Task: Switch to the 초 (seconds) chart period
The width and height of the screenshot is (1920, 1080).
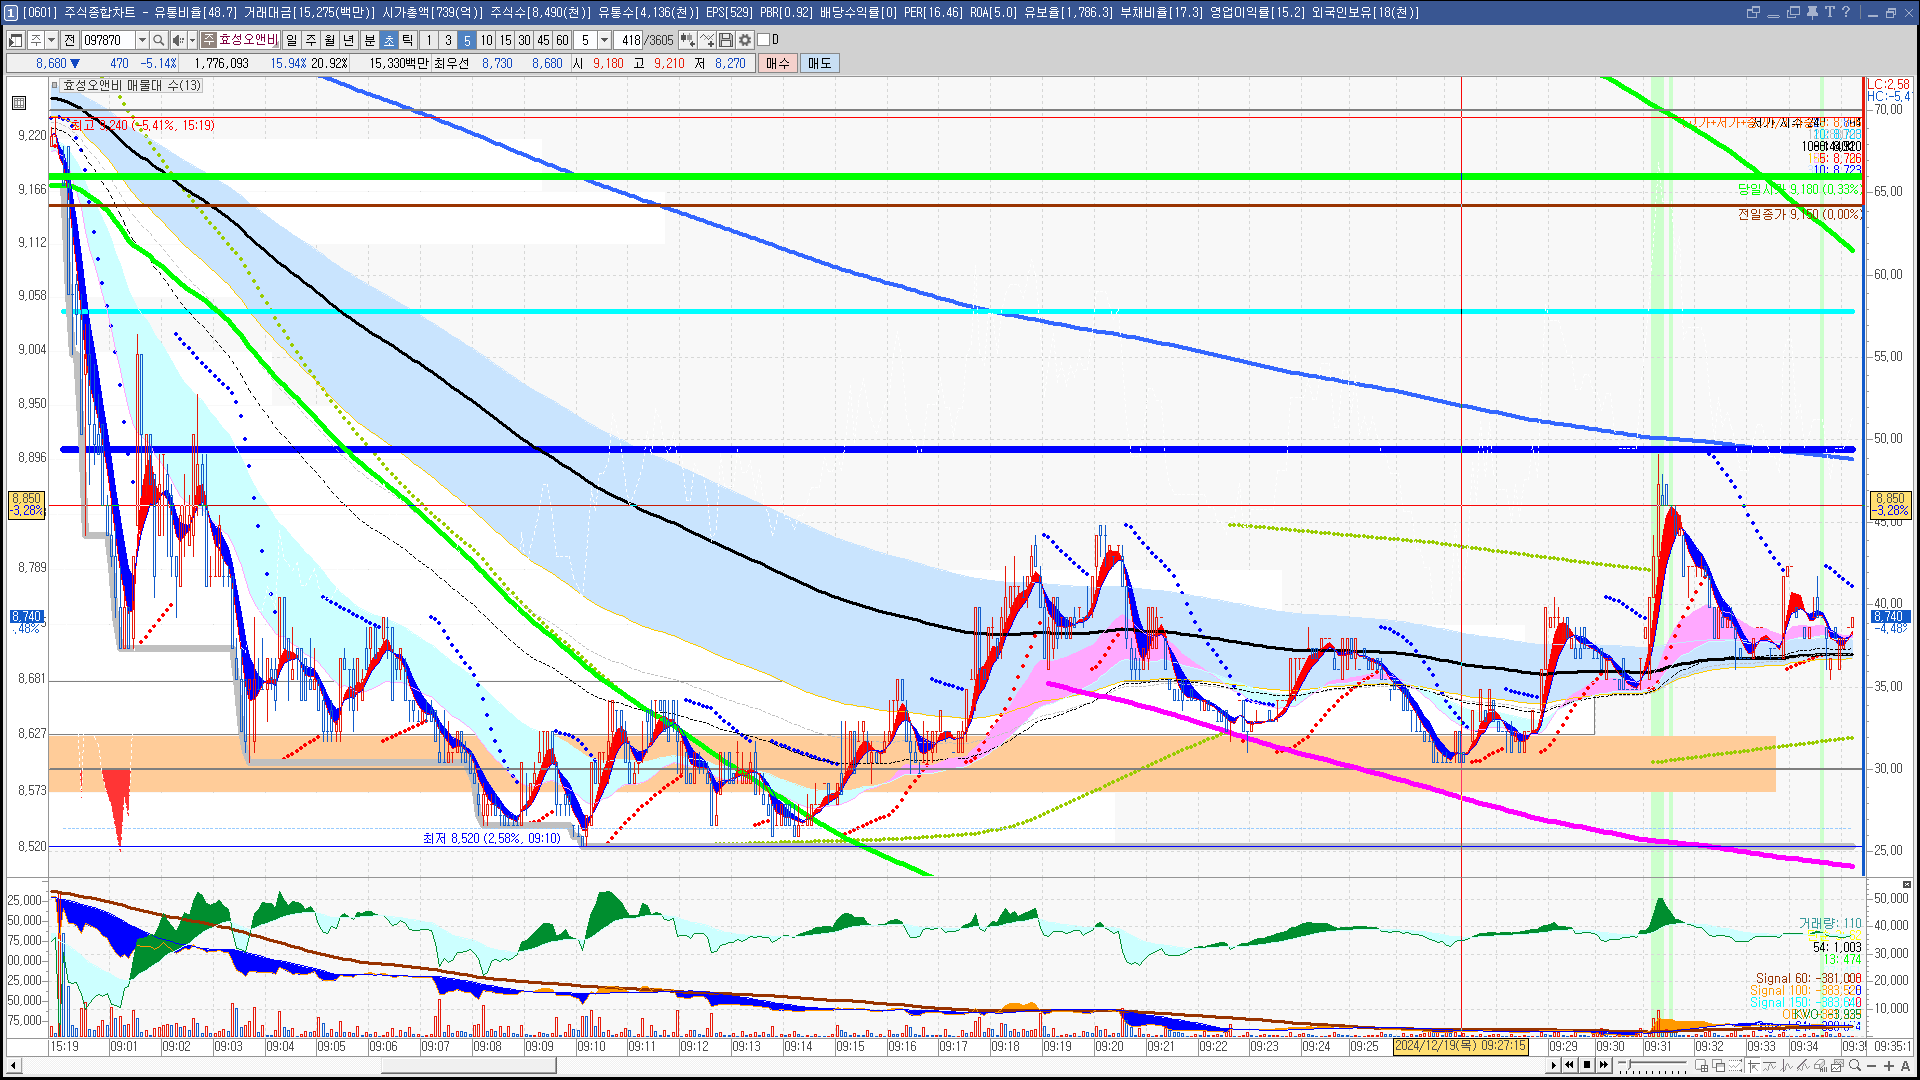Action: (389, 40)
